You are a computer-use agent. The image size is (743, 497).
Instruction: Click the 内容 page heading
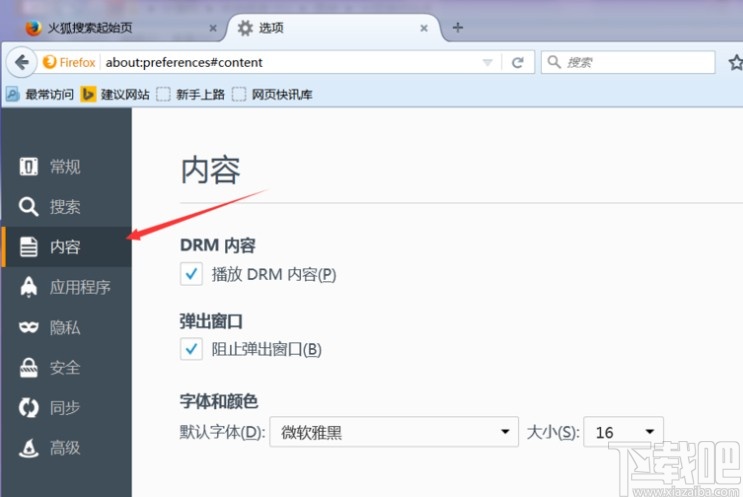210,171
